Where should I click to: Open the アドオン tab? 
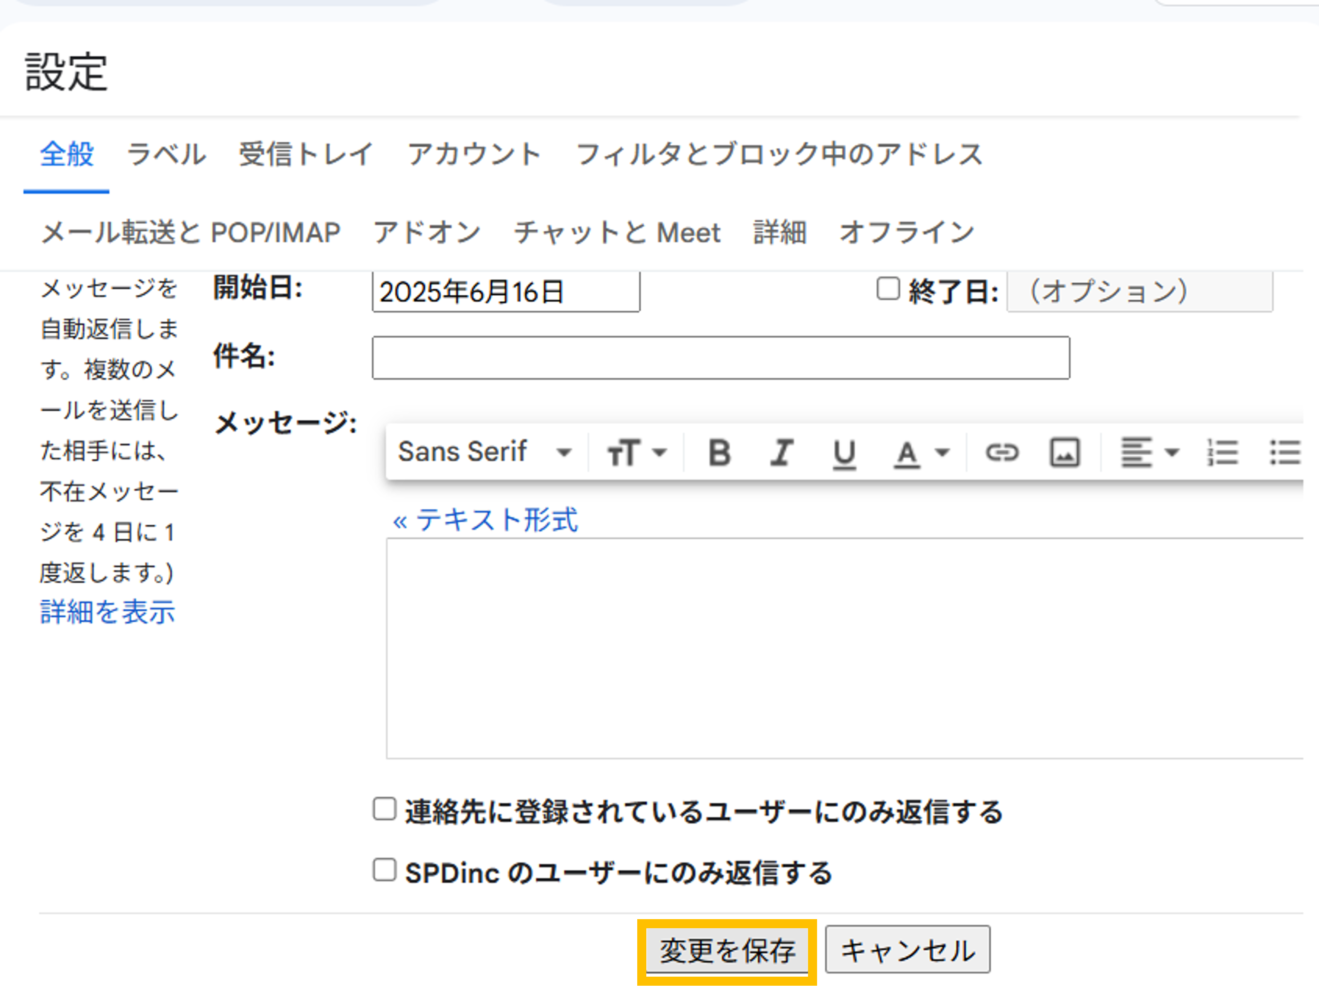click(427, 232)
